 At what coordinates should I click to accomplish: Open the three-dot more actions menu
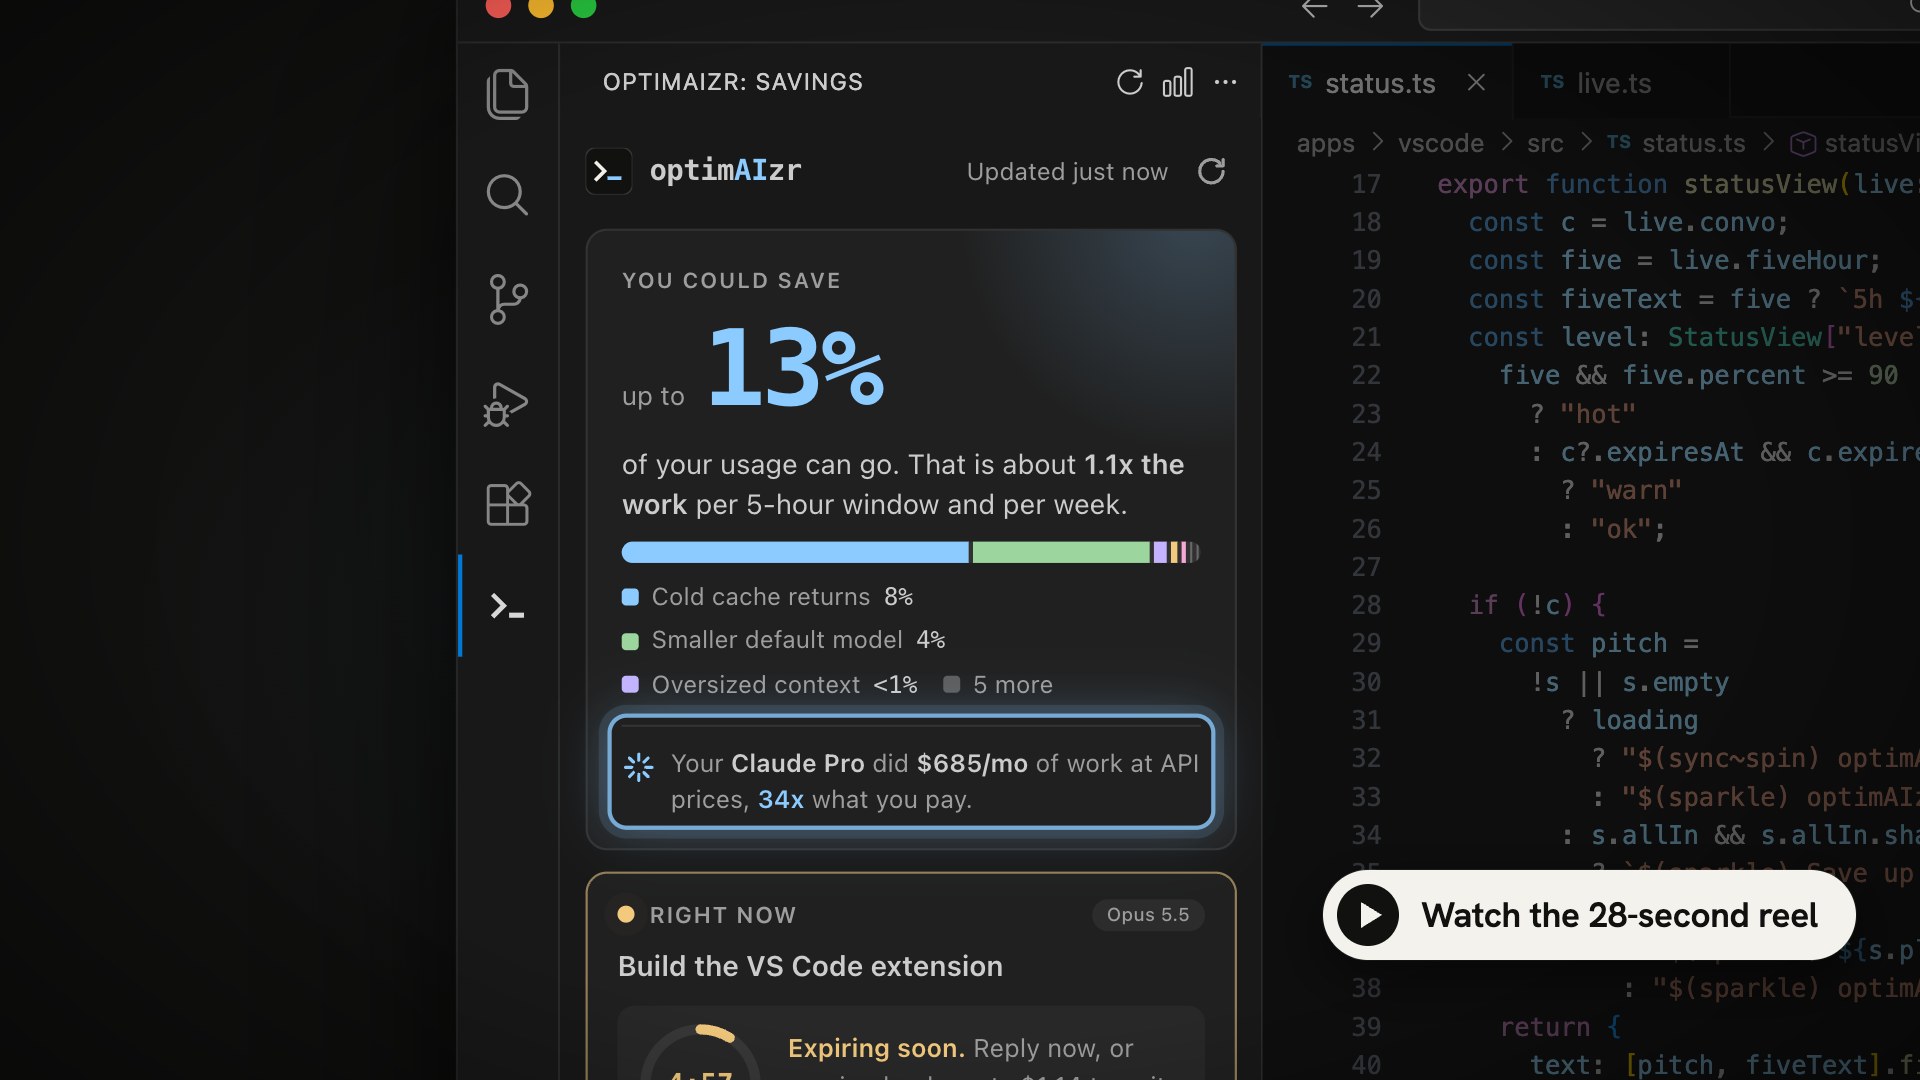pos(1225,82)
